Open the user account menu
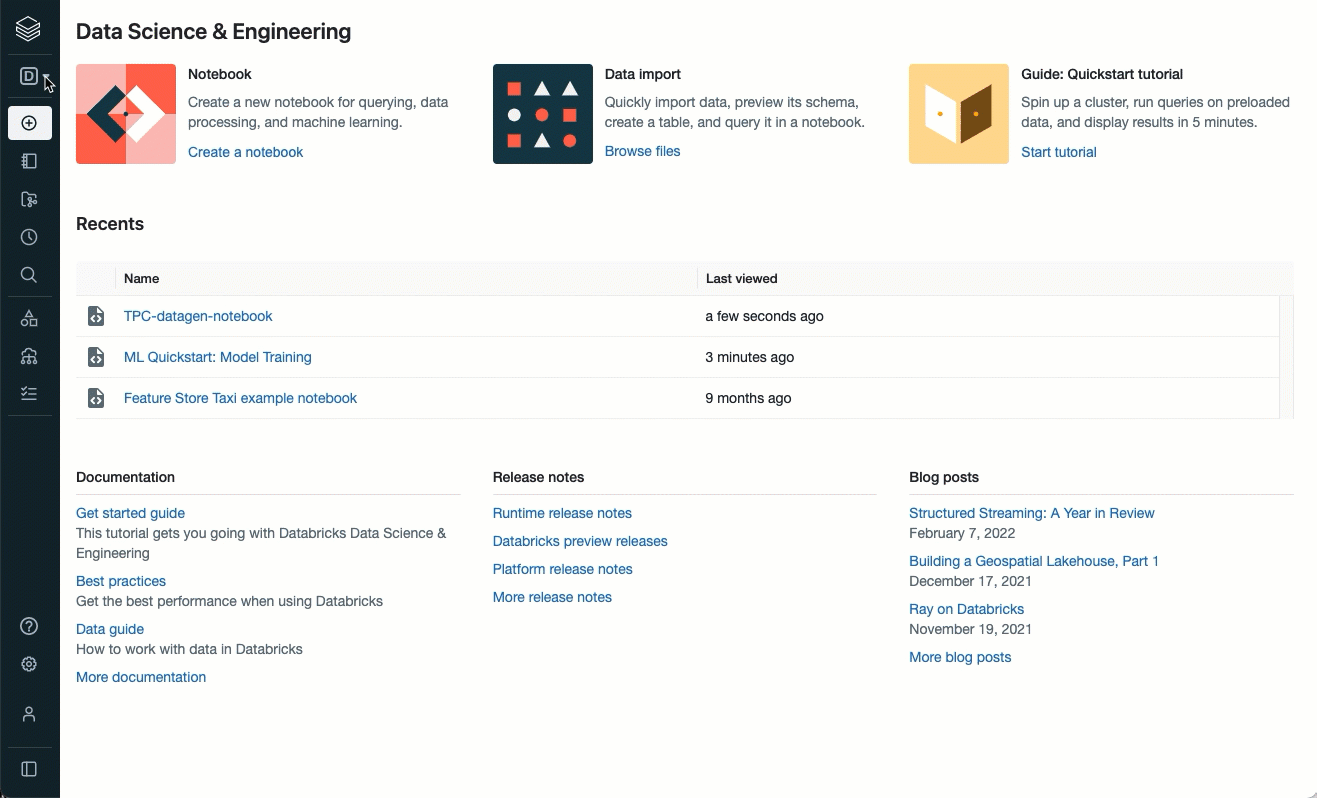The width and height of the screenshot is (1317, 798). coord(29,714)
